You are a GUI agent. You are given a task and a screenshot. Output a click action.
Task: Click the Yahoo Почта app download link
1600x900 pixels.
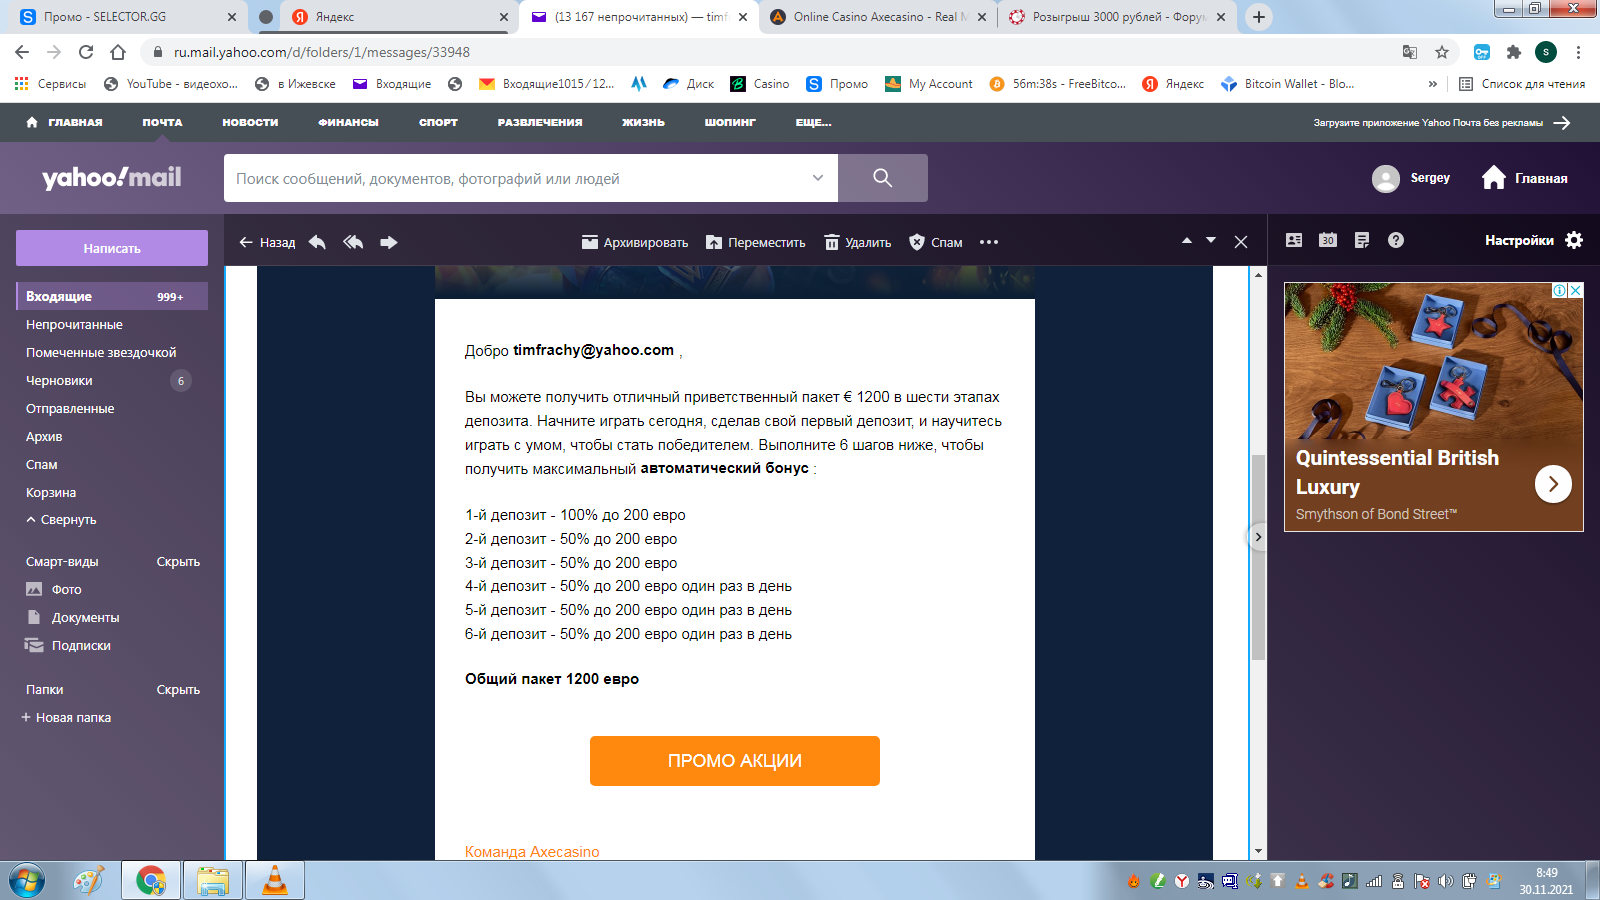click(x=1442, y=123)
